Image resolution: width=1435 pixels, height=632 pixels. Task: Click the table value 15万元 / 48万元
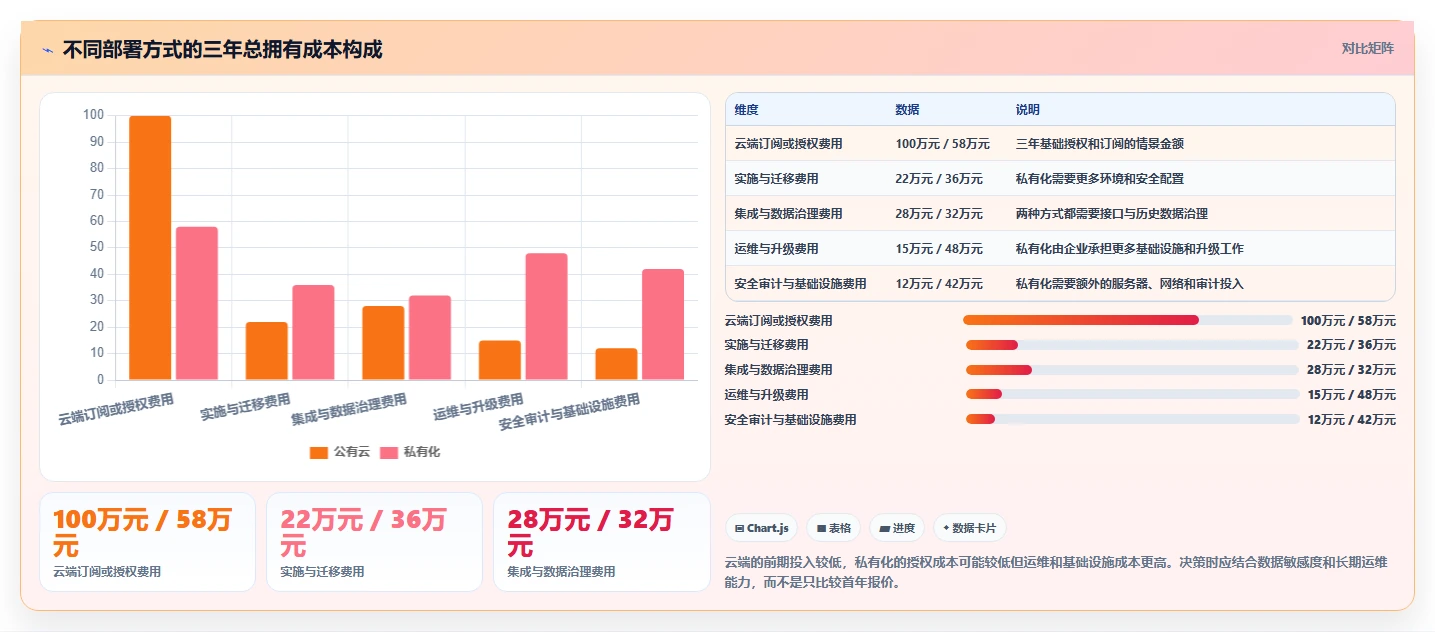point(939,249)
